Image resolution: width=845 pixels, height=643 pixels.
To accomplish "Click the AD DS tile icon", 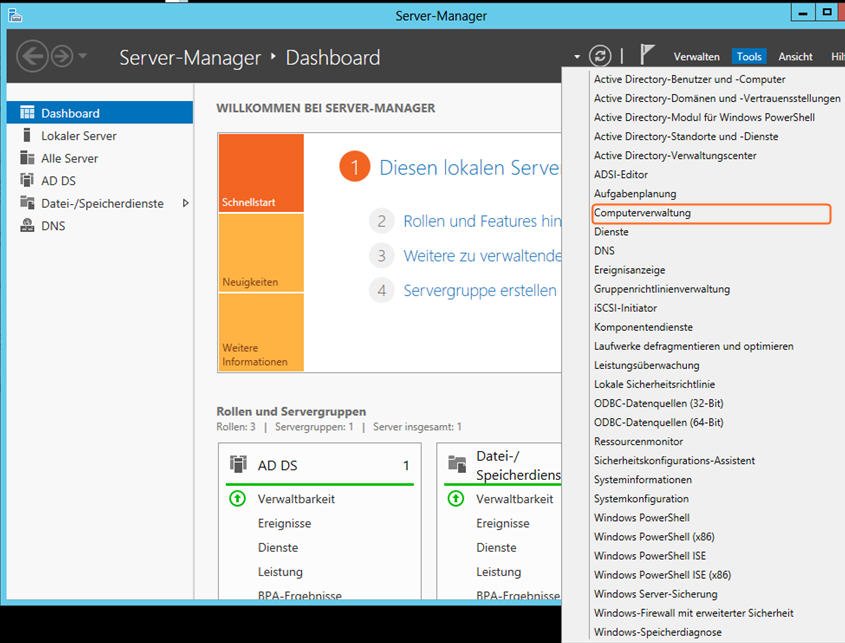I will click(238, 464).
